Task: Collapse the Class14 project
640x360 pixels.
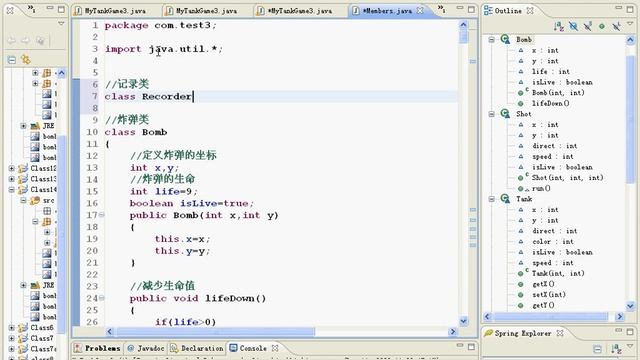Action: pos(11,189)
